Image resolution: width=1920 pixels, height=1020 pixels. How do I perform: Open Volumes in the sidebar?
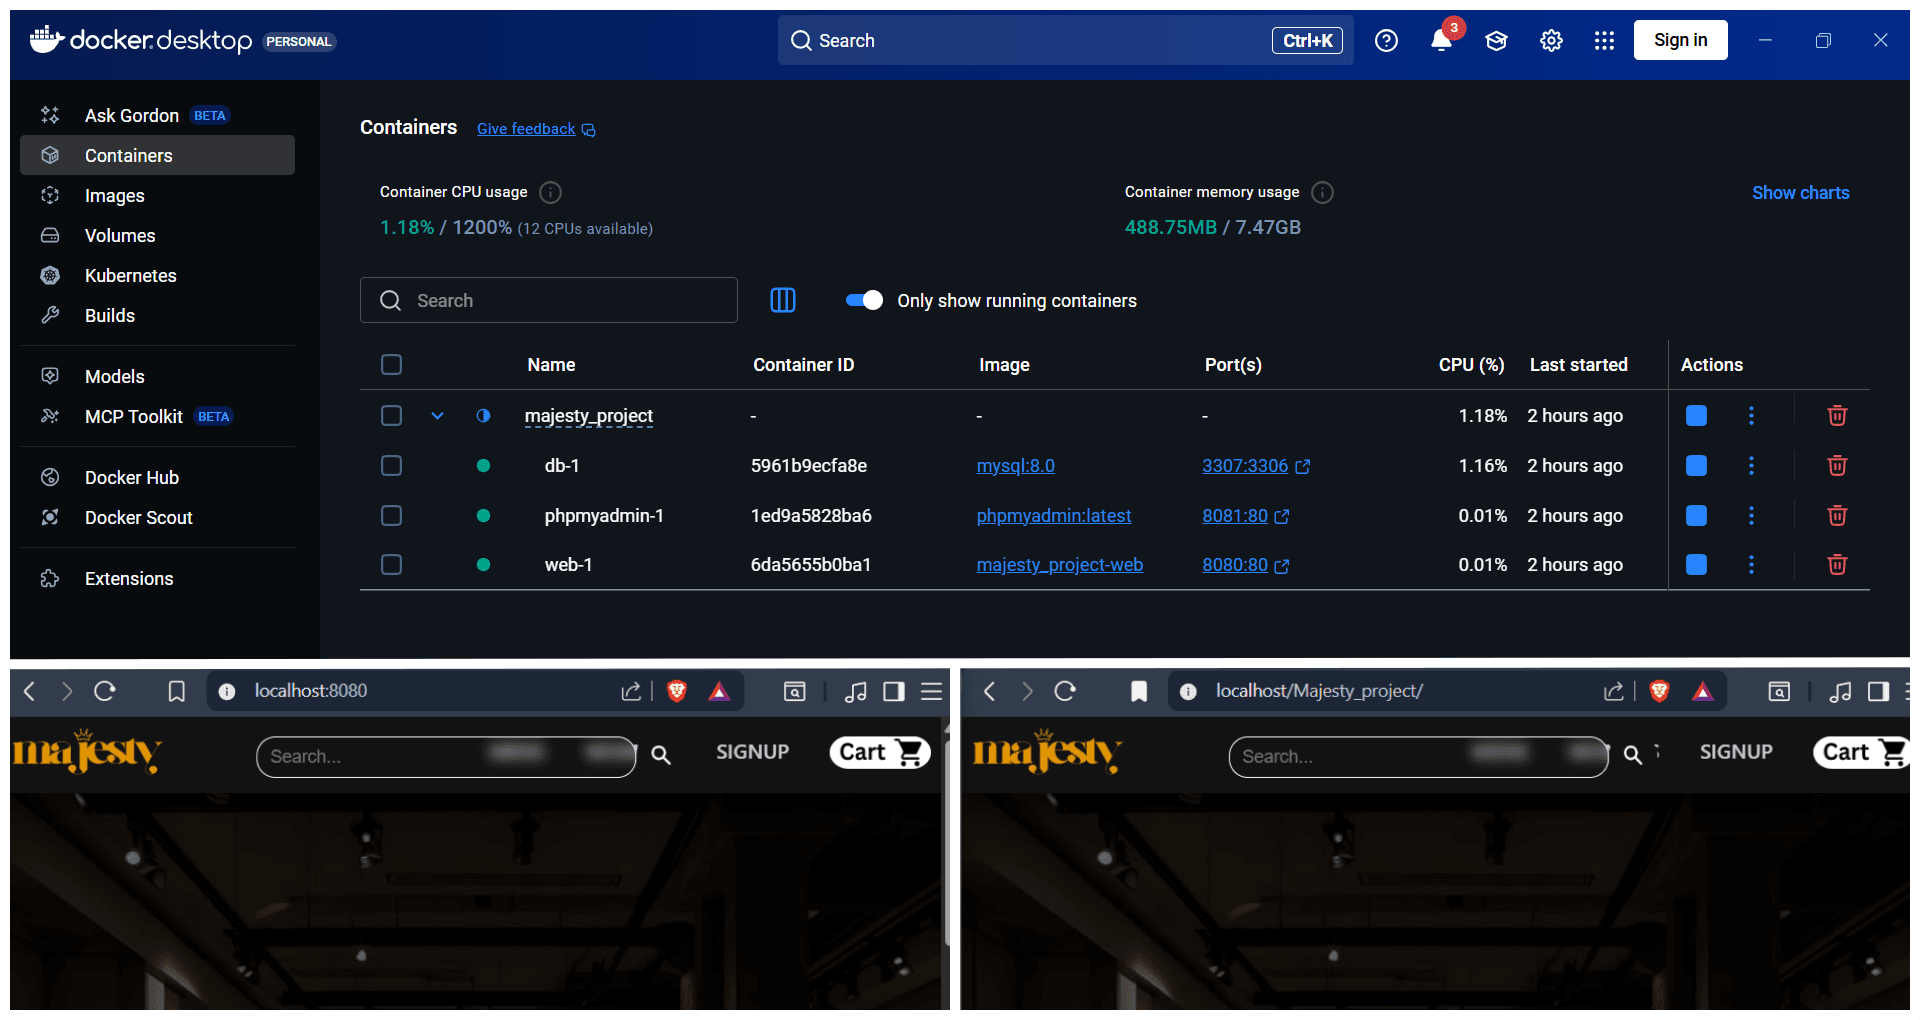coord(157,236)
